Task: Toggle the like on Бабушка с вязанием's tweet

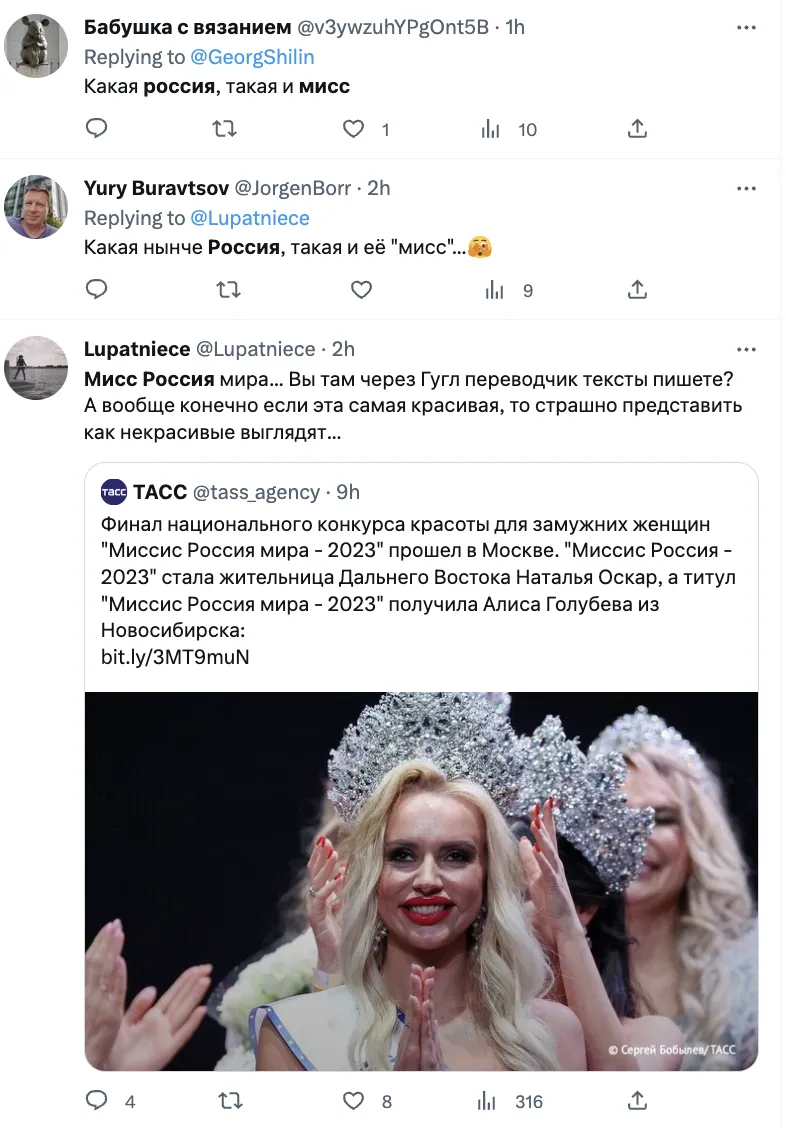Action: coord(353,129)
